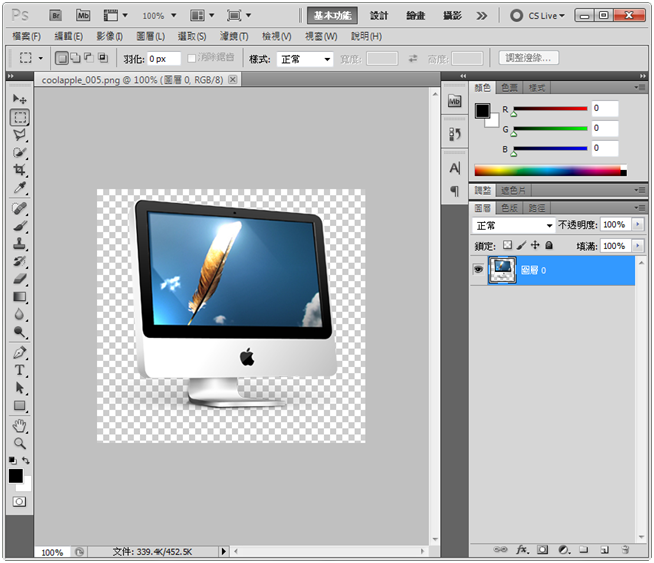Open the Arrange Documents dropdown
The image size is (654, 563).
pyautogui.click(x=202, y=15)
